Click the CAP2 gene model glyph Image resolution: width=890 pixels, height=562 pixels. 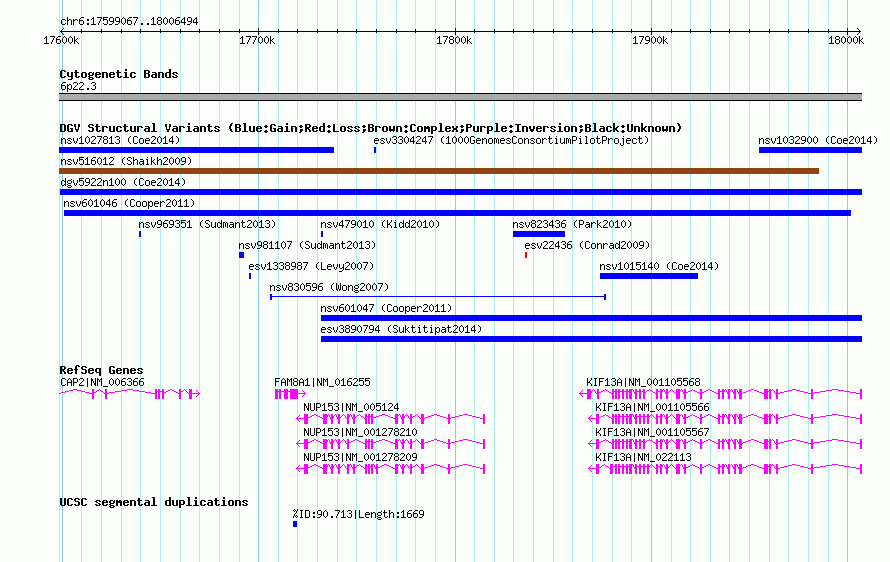129,393
